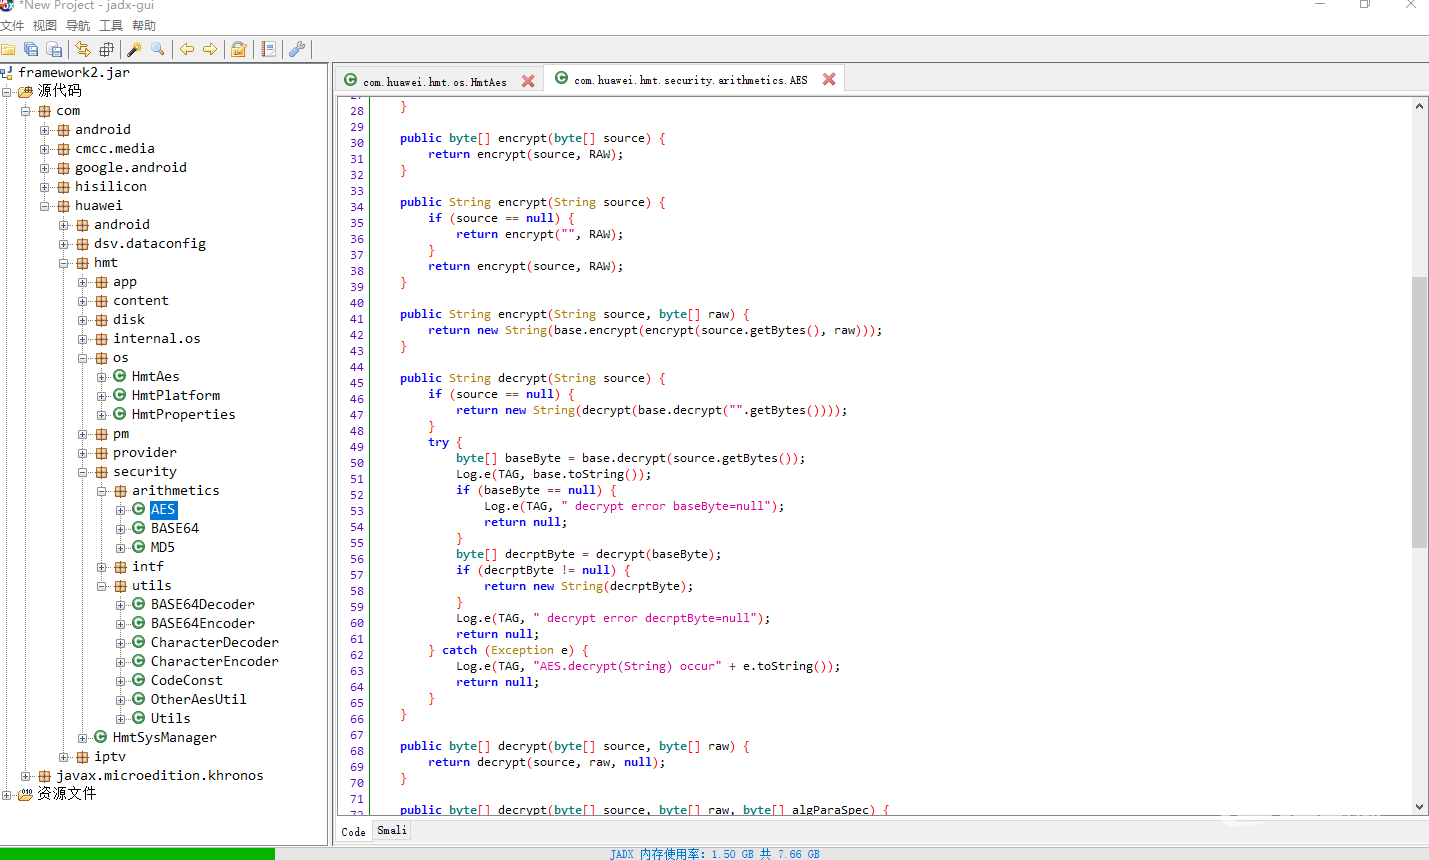Toggle the flatten packages icon
Image resolution: width=1429 pixels, height=860 pixels.
pos(106,49)
